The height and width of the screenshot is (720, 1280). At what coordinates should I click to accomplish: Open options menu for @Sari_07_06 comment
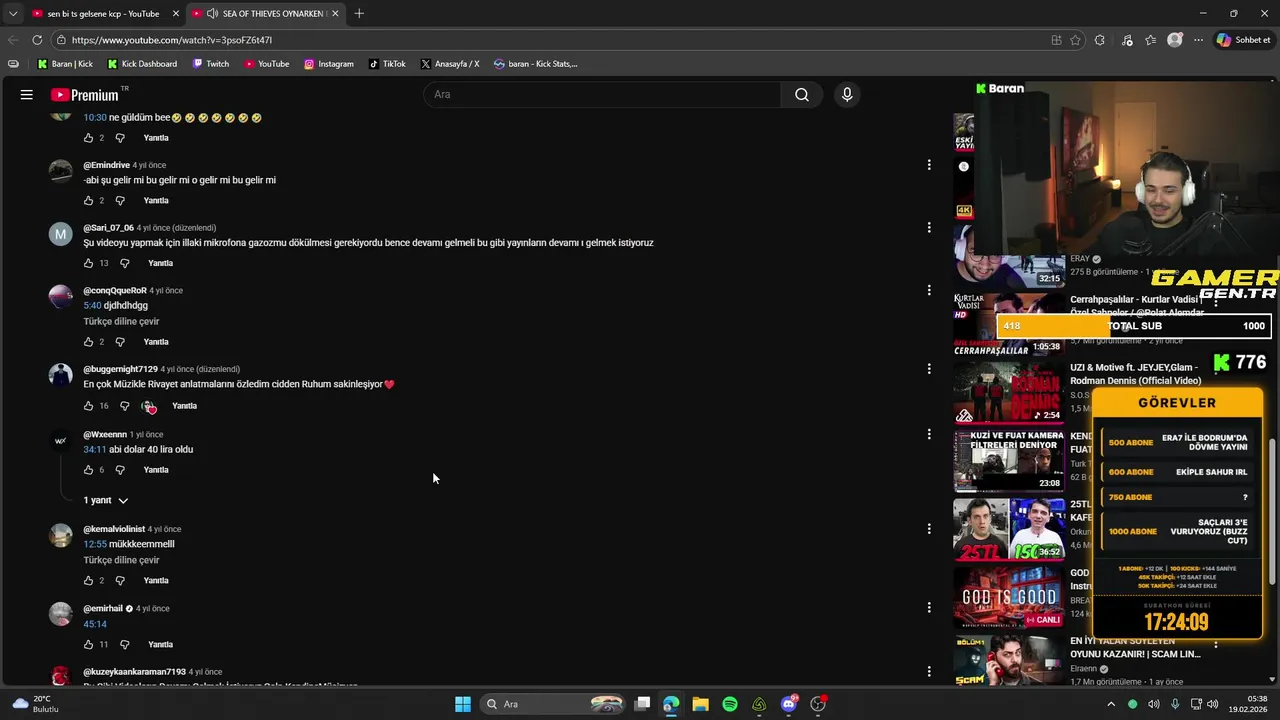point(929,228)
